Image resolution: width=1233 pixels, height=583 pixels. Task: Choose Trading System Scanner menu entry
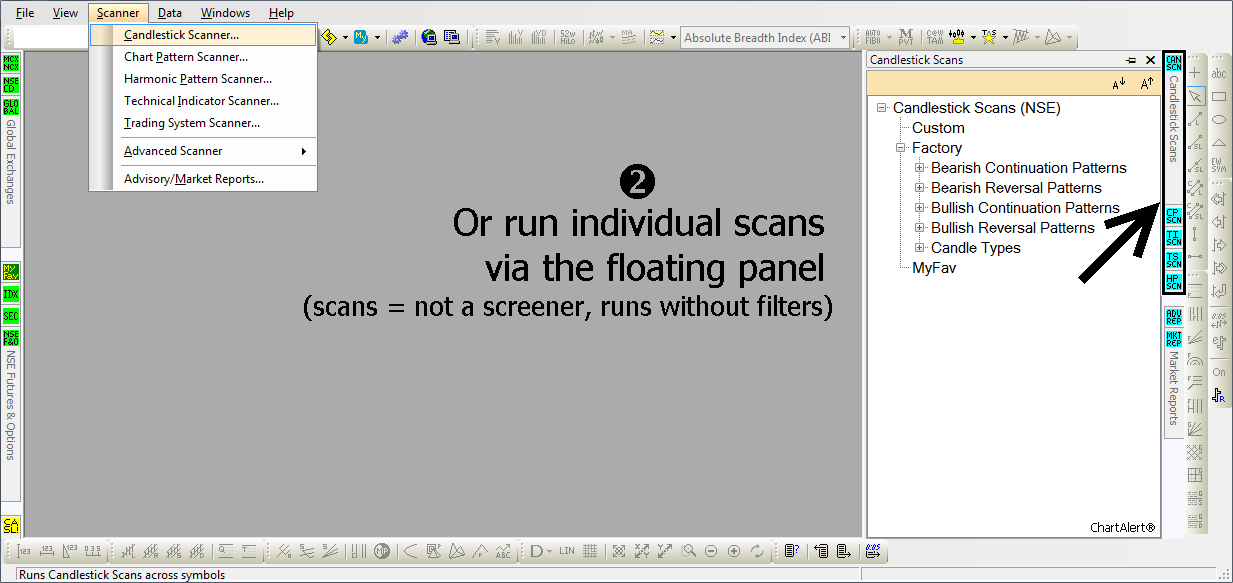[203, 123]
